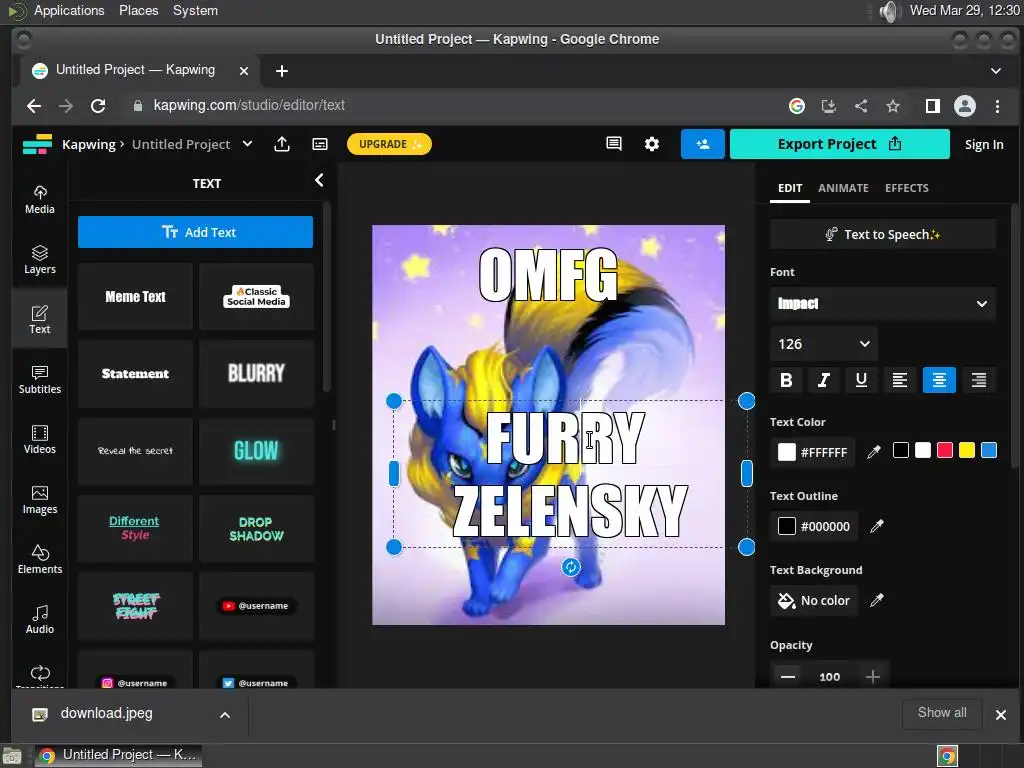Viewport: 1024px width, 768px height.
Task: Open the Videos sidebar panel
Action: pyautogui.click(x=40, y=440)
